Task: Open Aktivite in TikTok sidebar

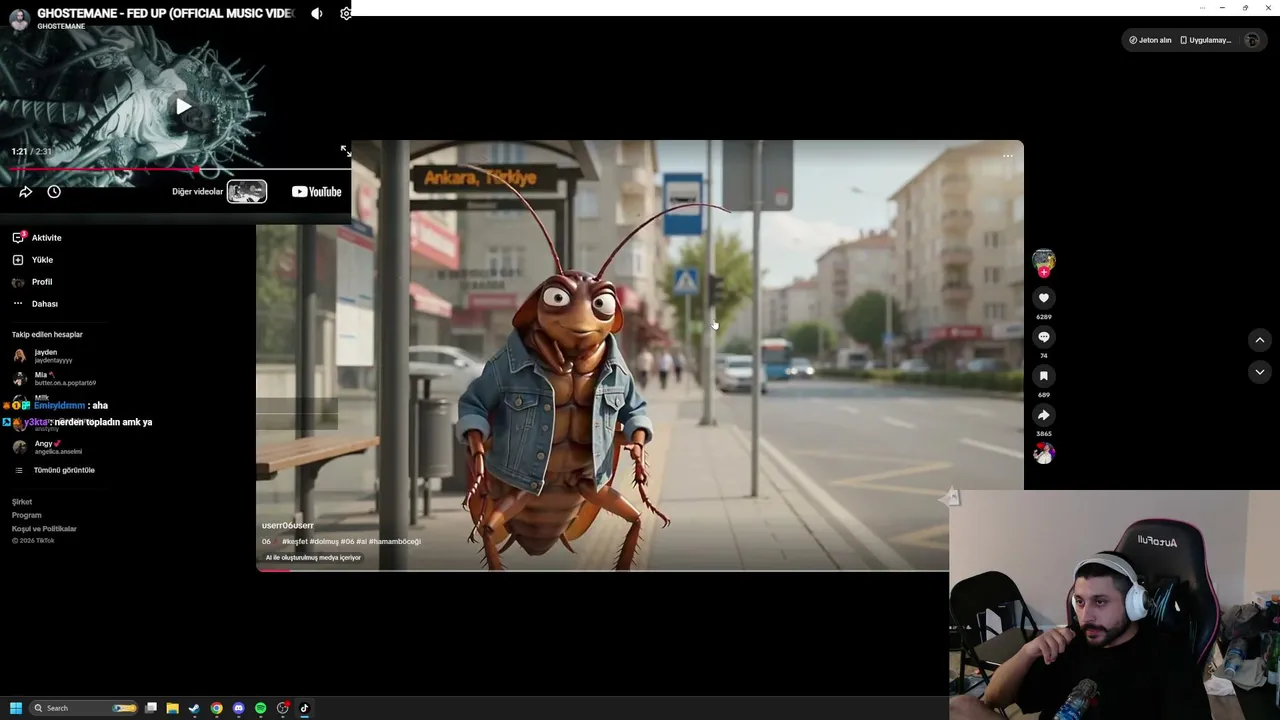Action: tap(37, 238)
